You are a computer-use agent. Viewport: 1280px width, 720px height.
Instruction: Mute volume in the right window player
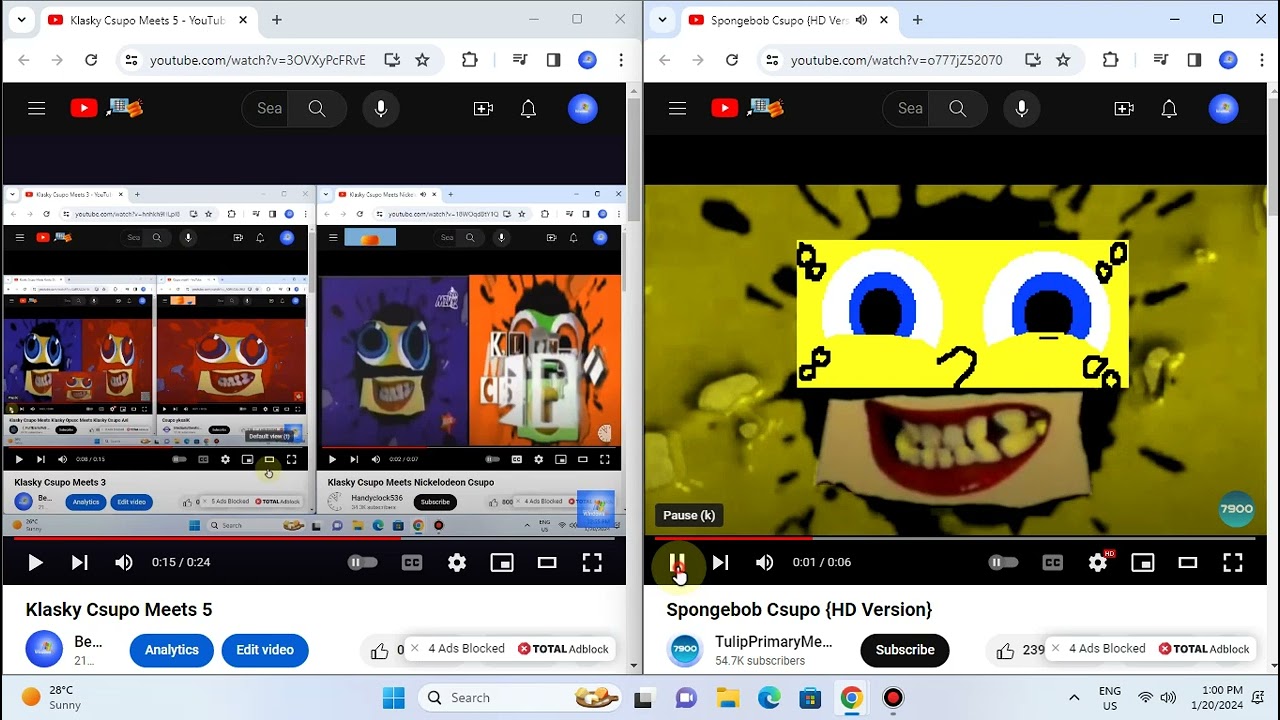click(765, 563)
